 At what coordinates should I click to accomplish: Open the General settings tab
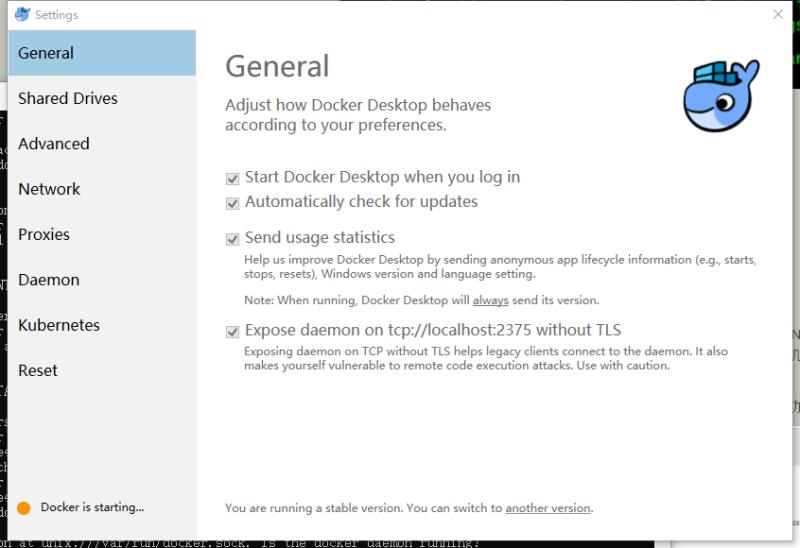pos(102,53)
